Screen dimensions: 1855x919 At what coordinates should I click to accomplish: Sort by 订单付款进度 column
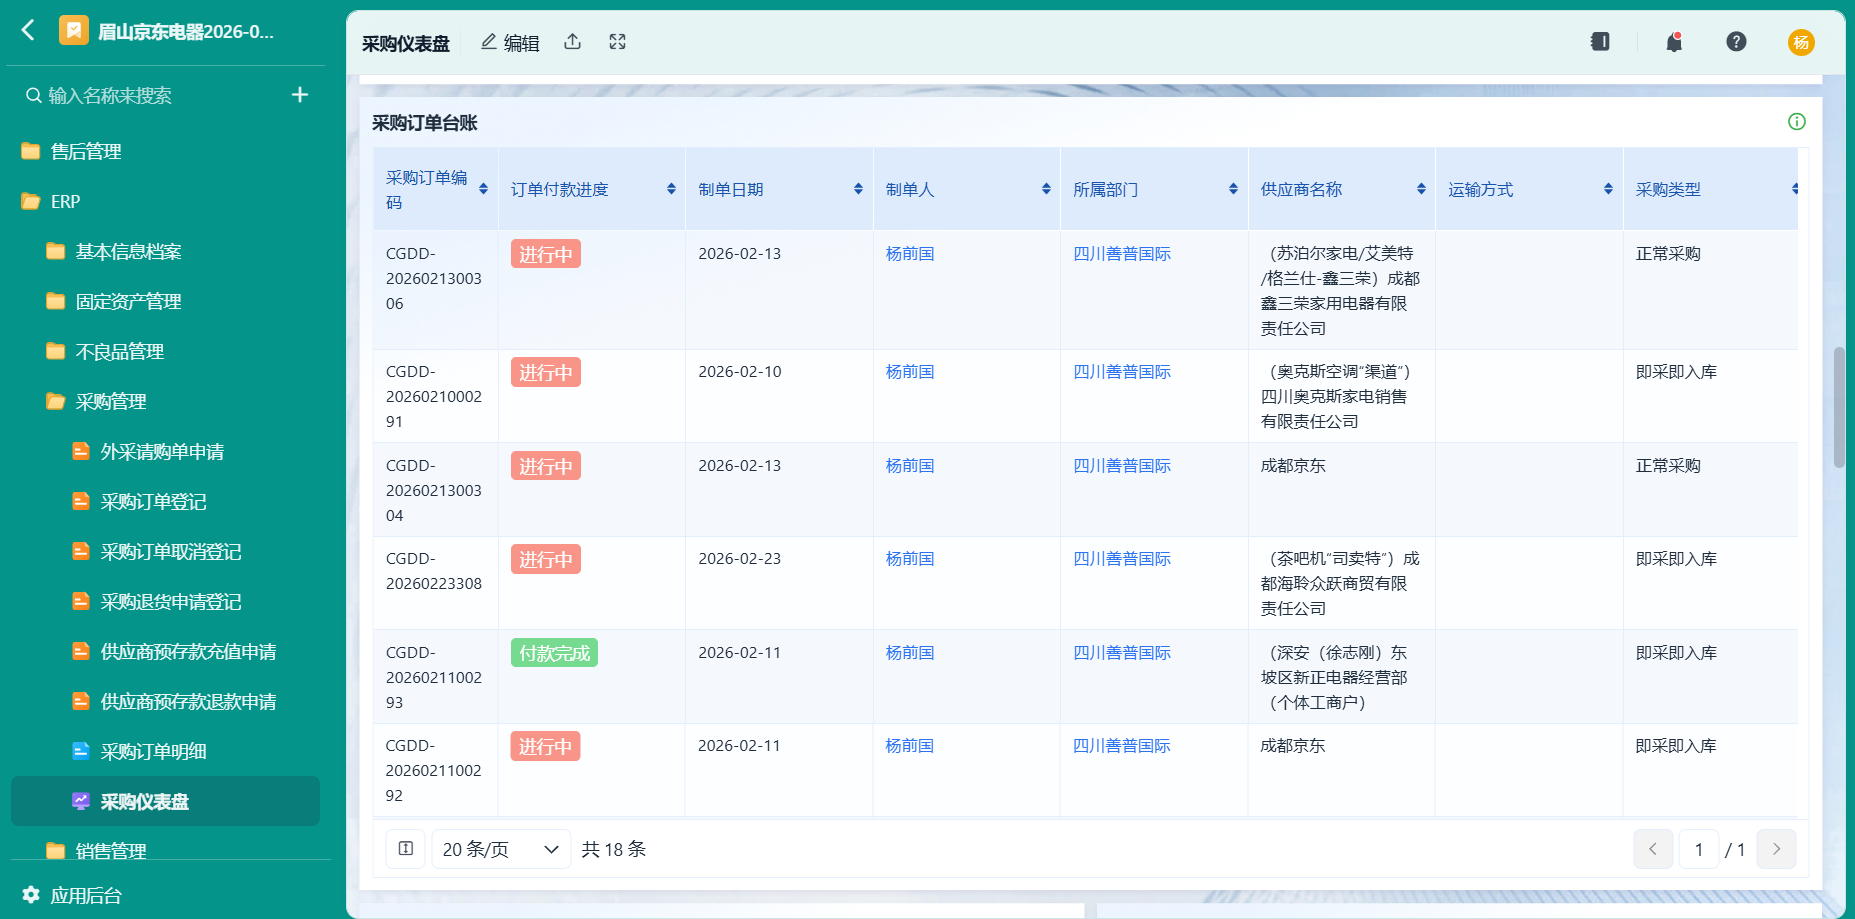(671, 189)
